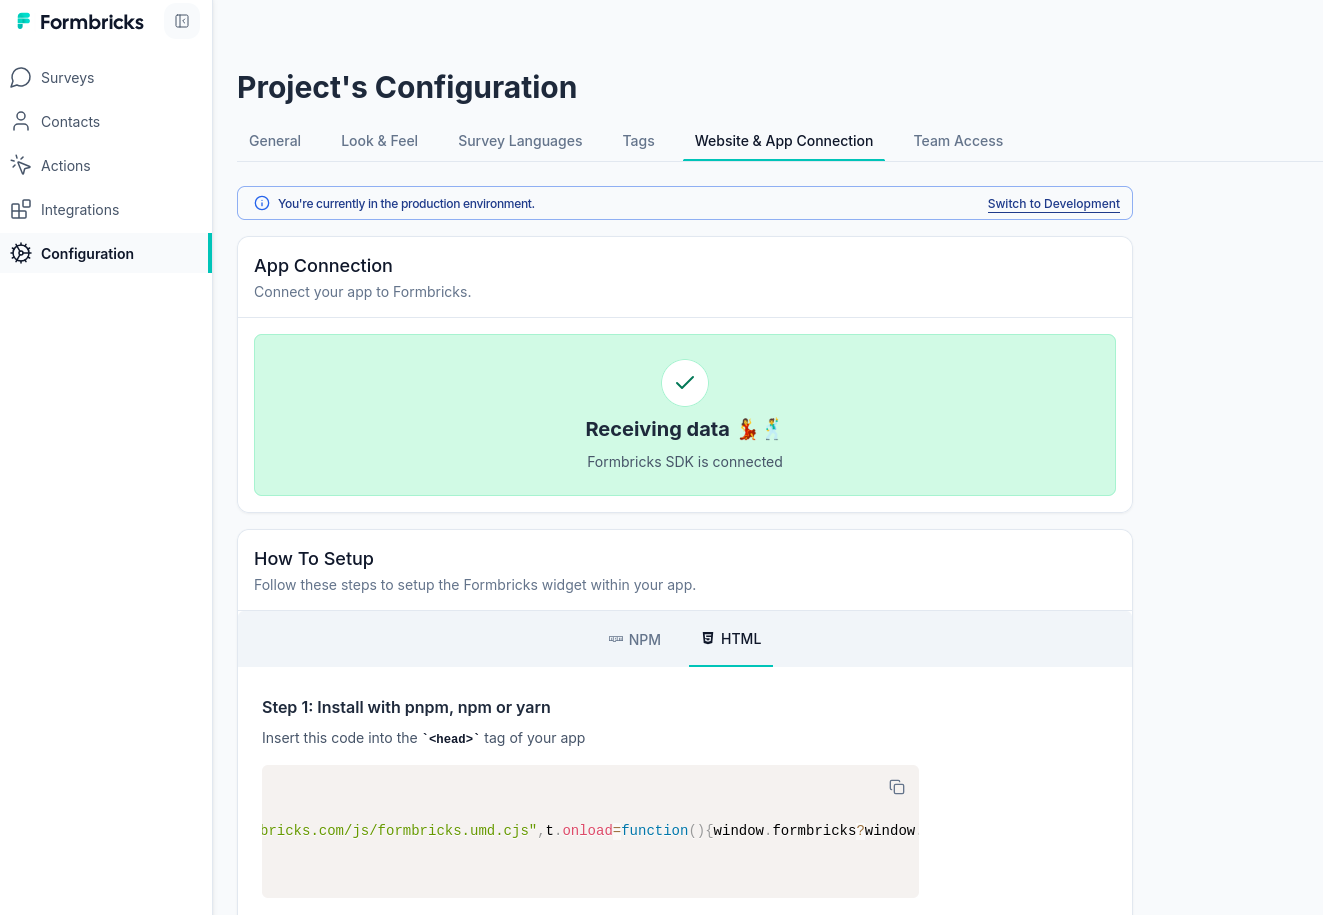Switch to the General tab
Image resolution: width=1323 pixels, height=915 pixels.
coord(275,141)
